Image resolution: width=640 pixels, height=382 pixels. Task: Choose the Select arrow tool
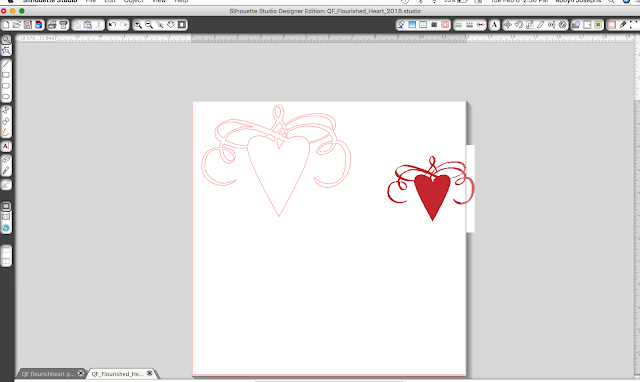(x=6, y=40)
